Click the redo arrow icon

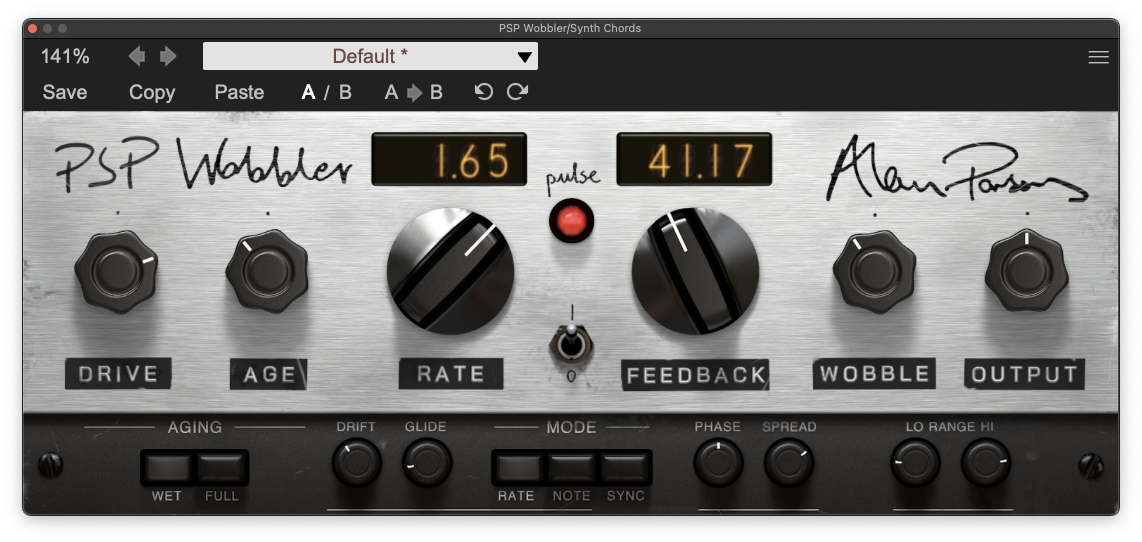[x=517, y=92]
